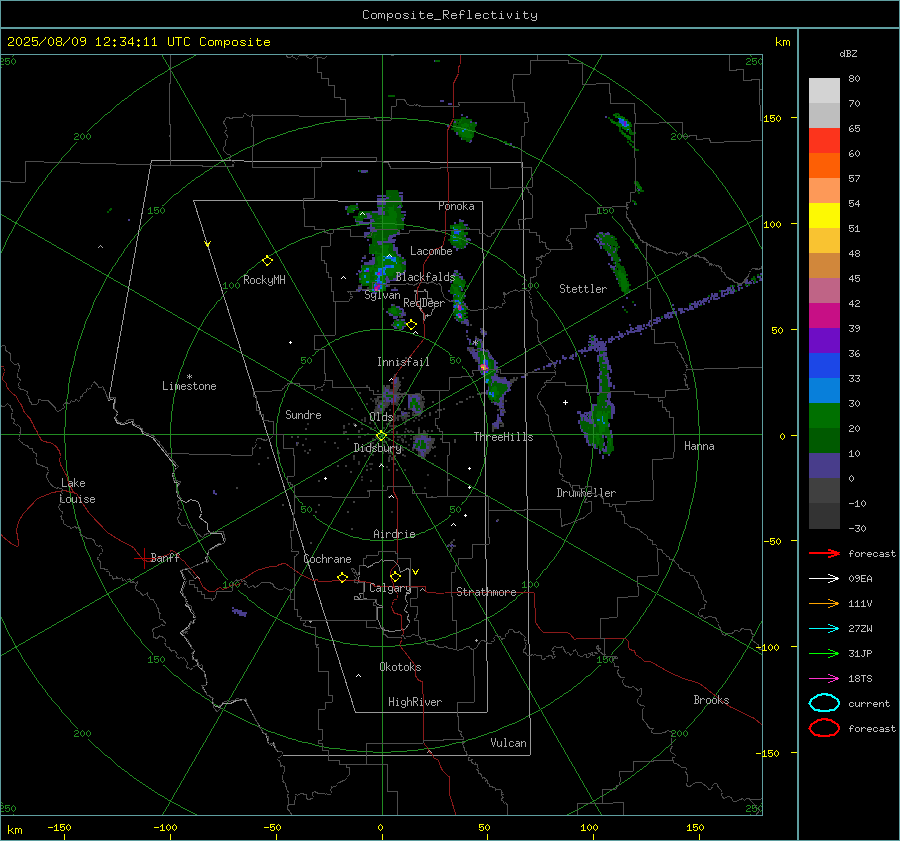Click the Innisfail city label
900x841 pixels.
403,362
